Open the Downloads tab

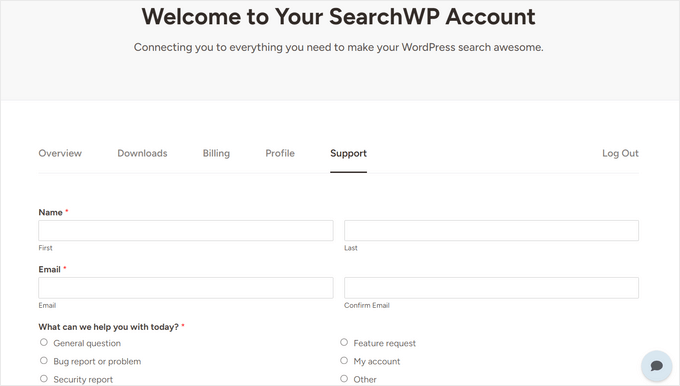point(142,153)
